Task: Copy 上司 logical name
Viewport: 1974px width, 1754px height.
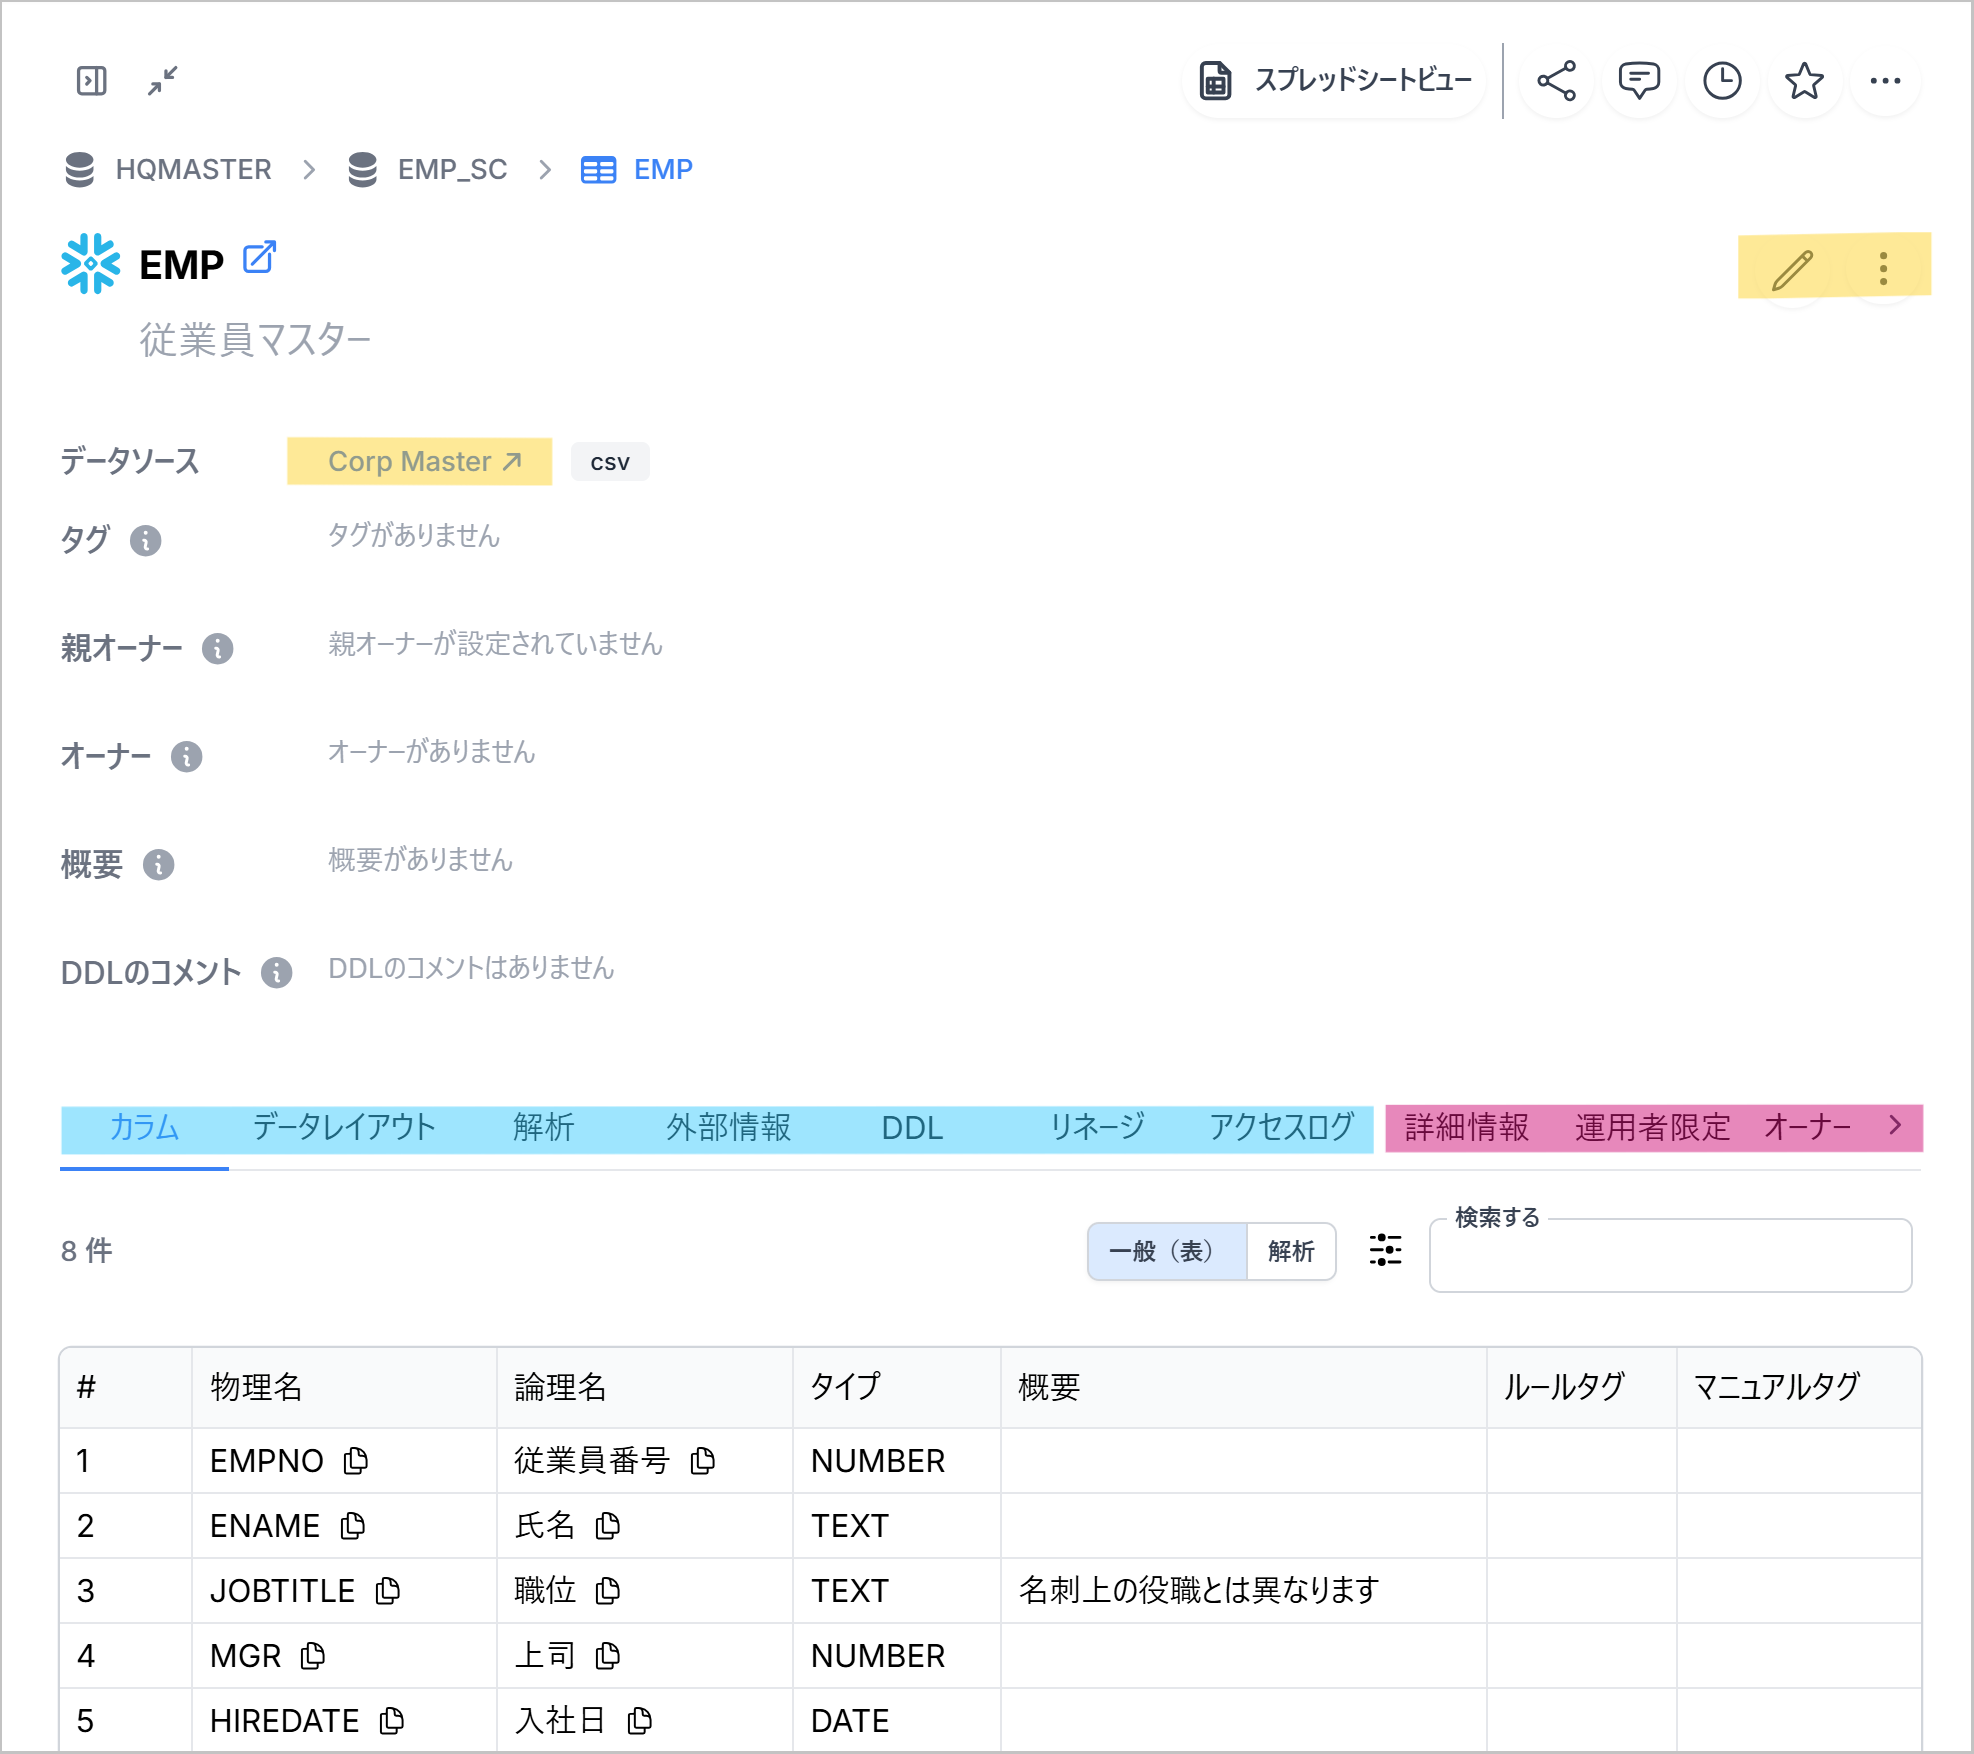Action: tap(608, 1657)
